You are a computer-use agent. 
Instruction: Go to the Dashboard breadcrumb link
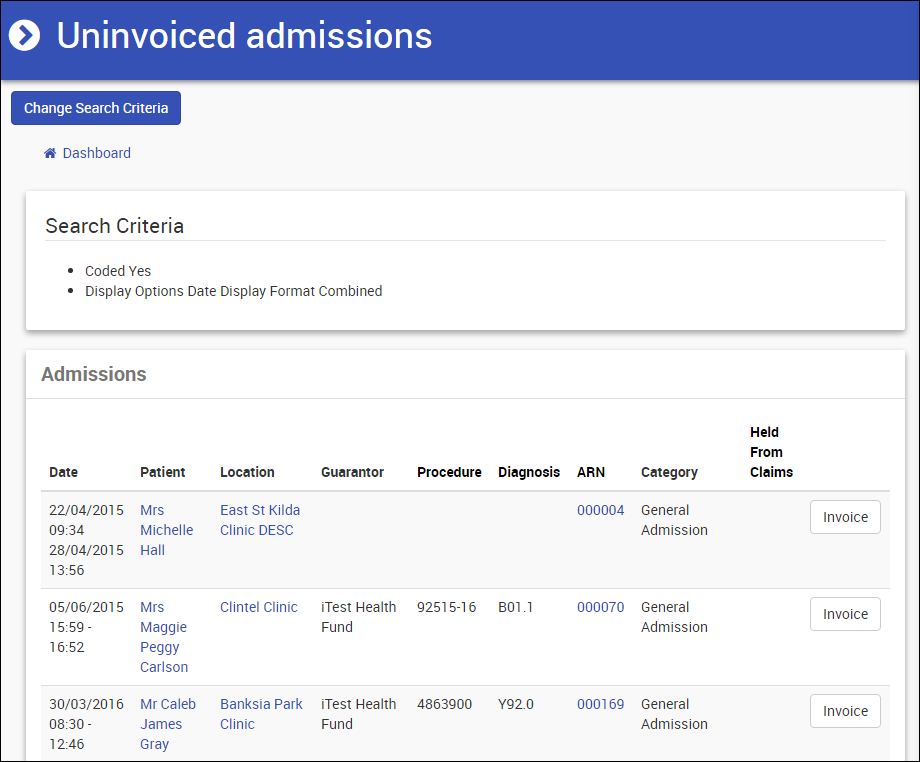tap(96, 153)
